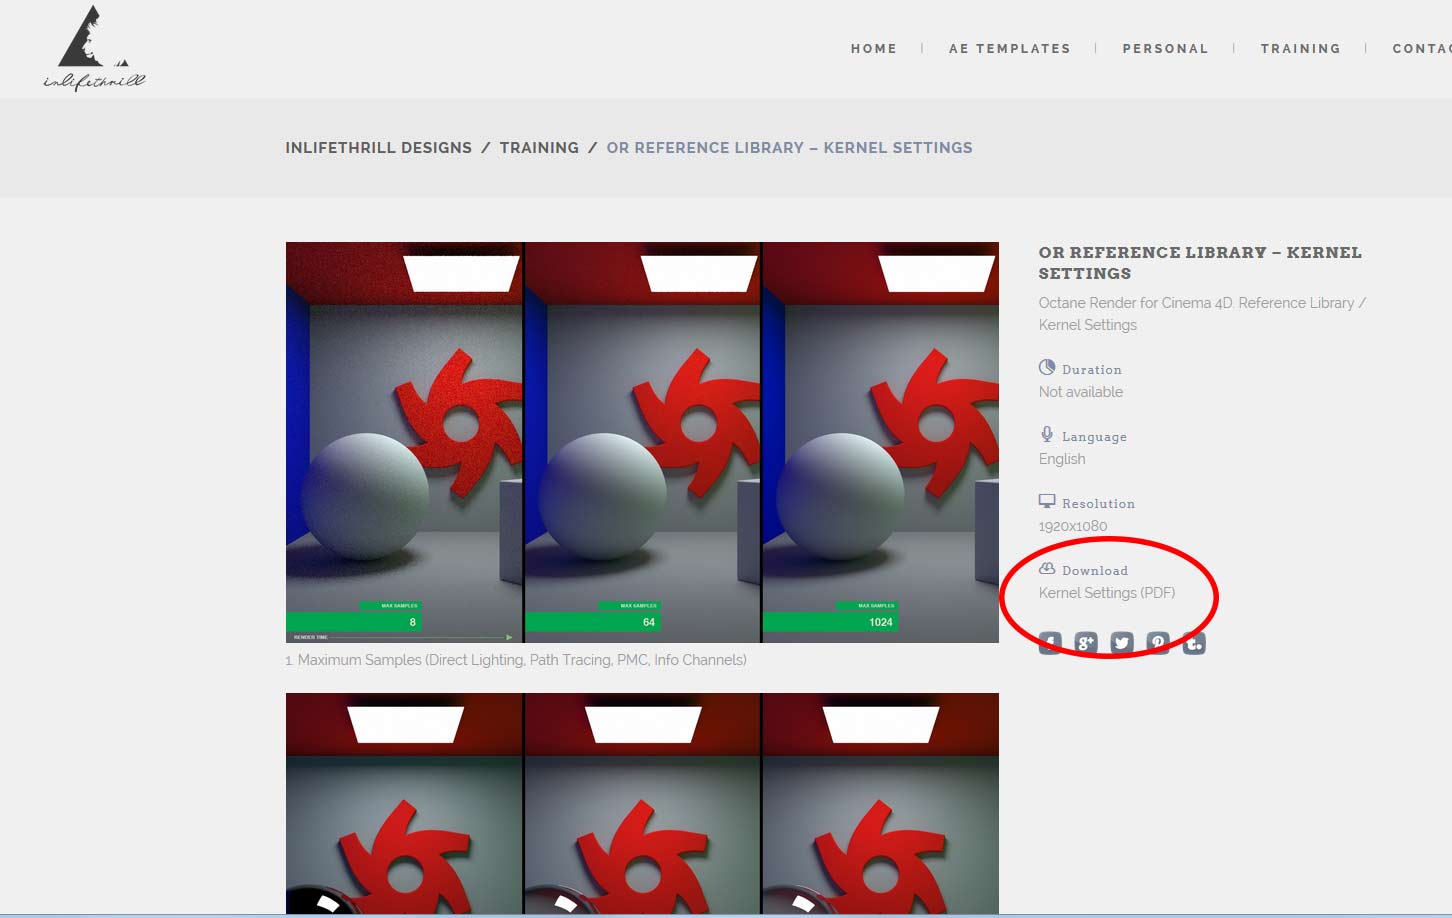Share via the Google Plus icon

tap(1086, 643)
